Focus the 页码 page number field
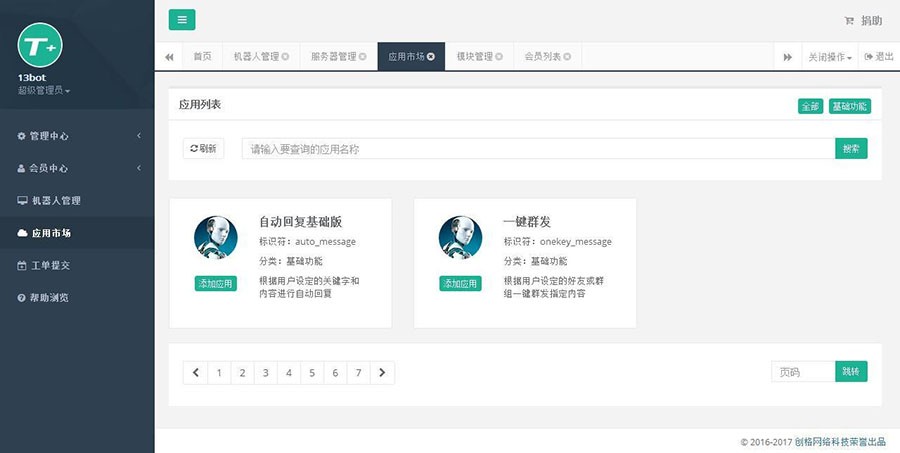 tap(803, 371)
